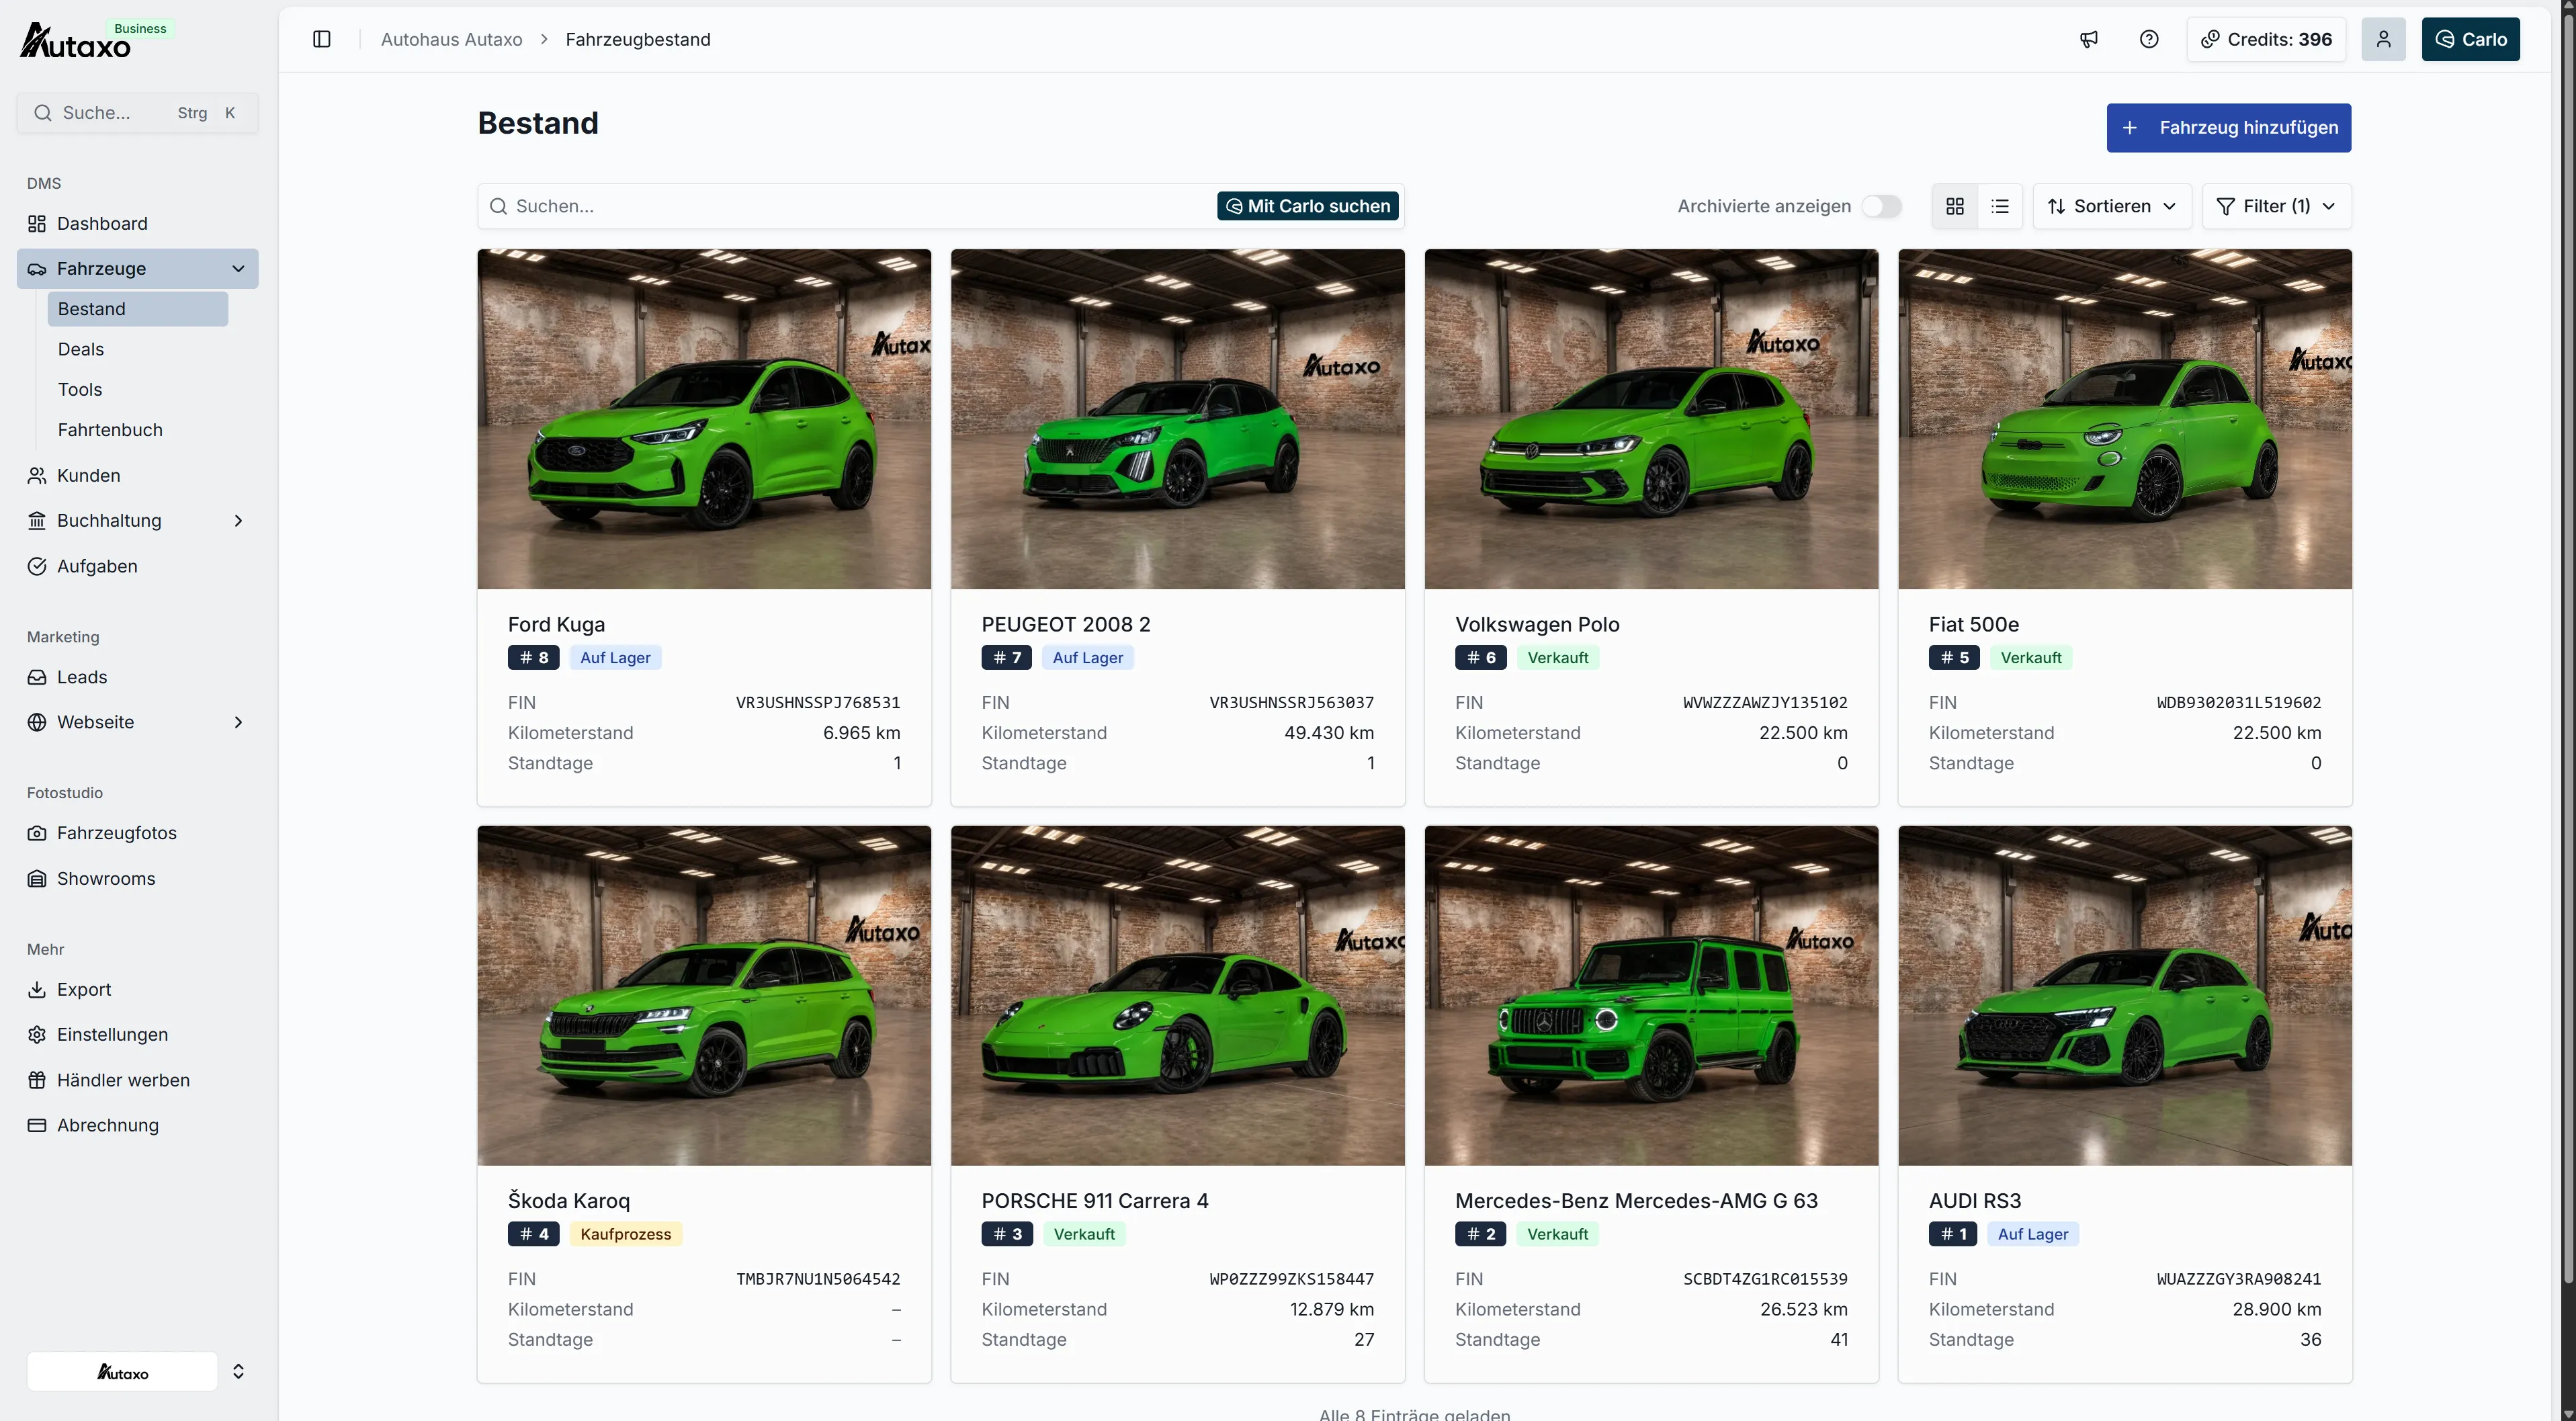Viewport: 2576px width, 1421px height.
Task: Toggle Archivierte anzeigen switch
Action: pos(1881,206)
